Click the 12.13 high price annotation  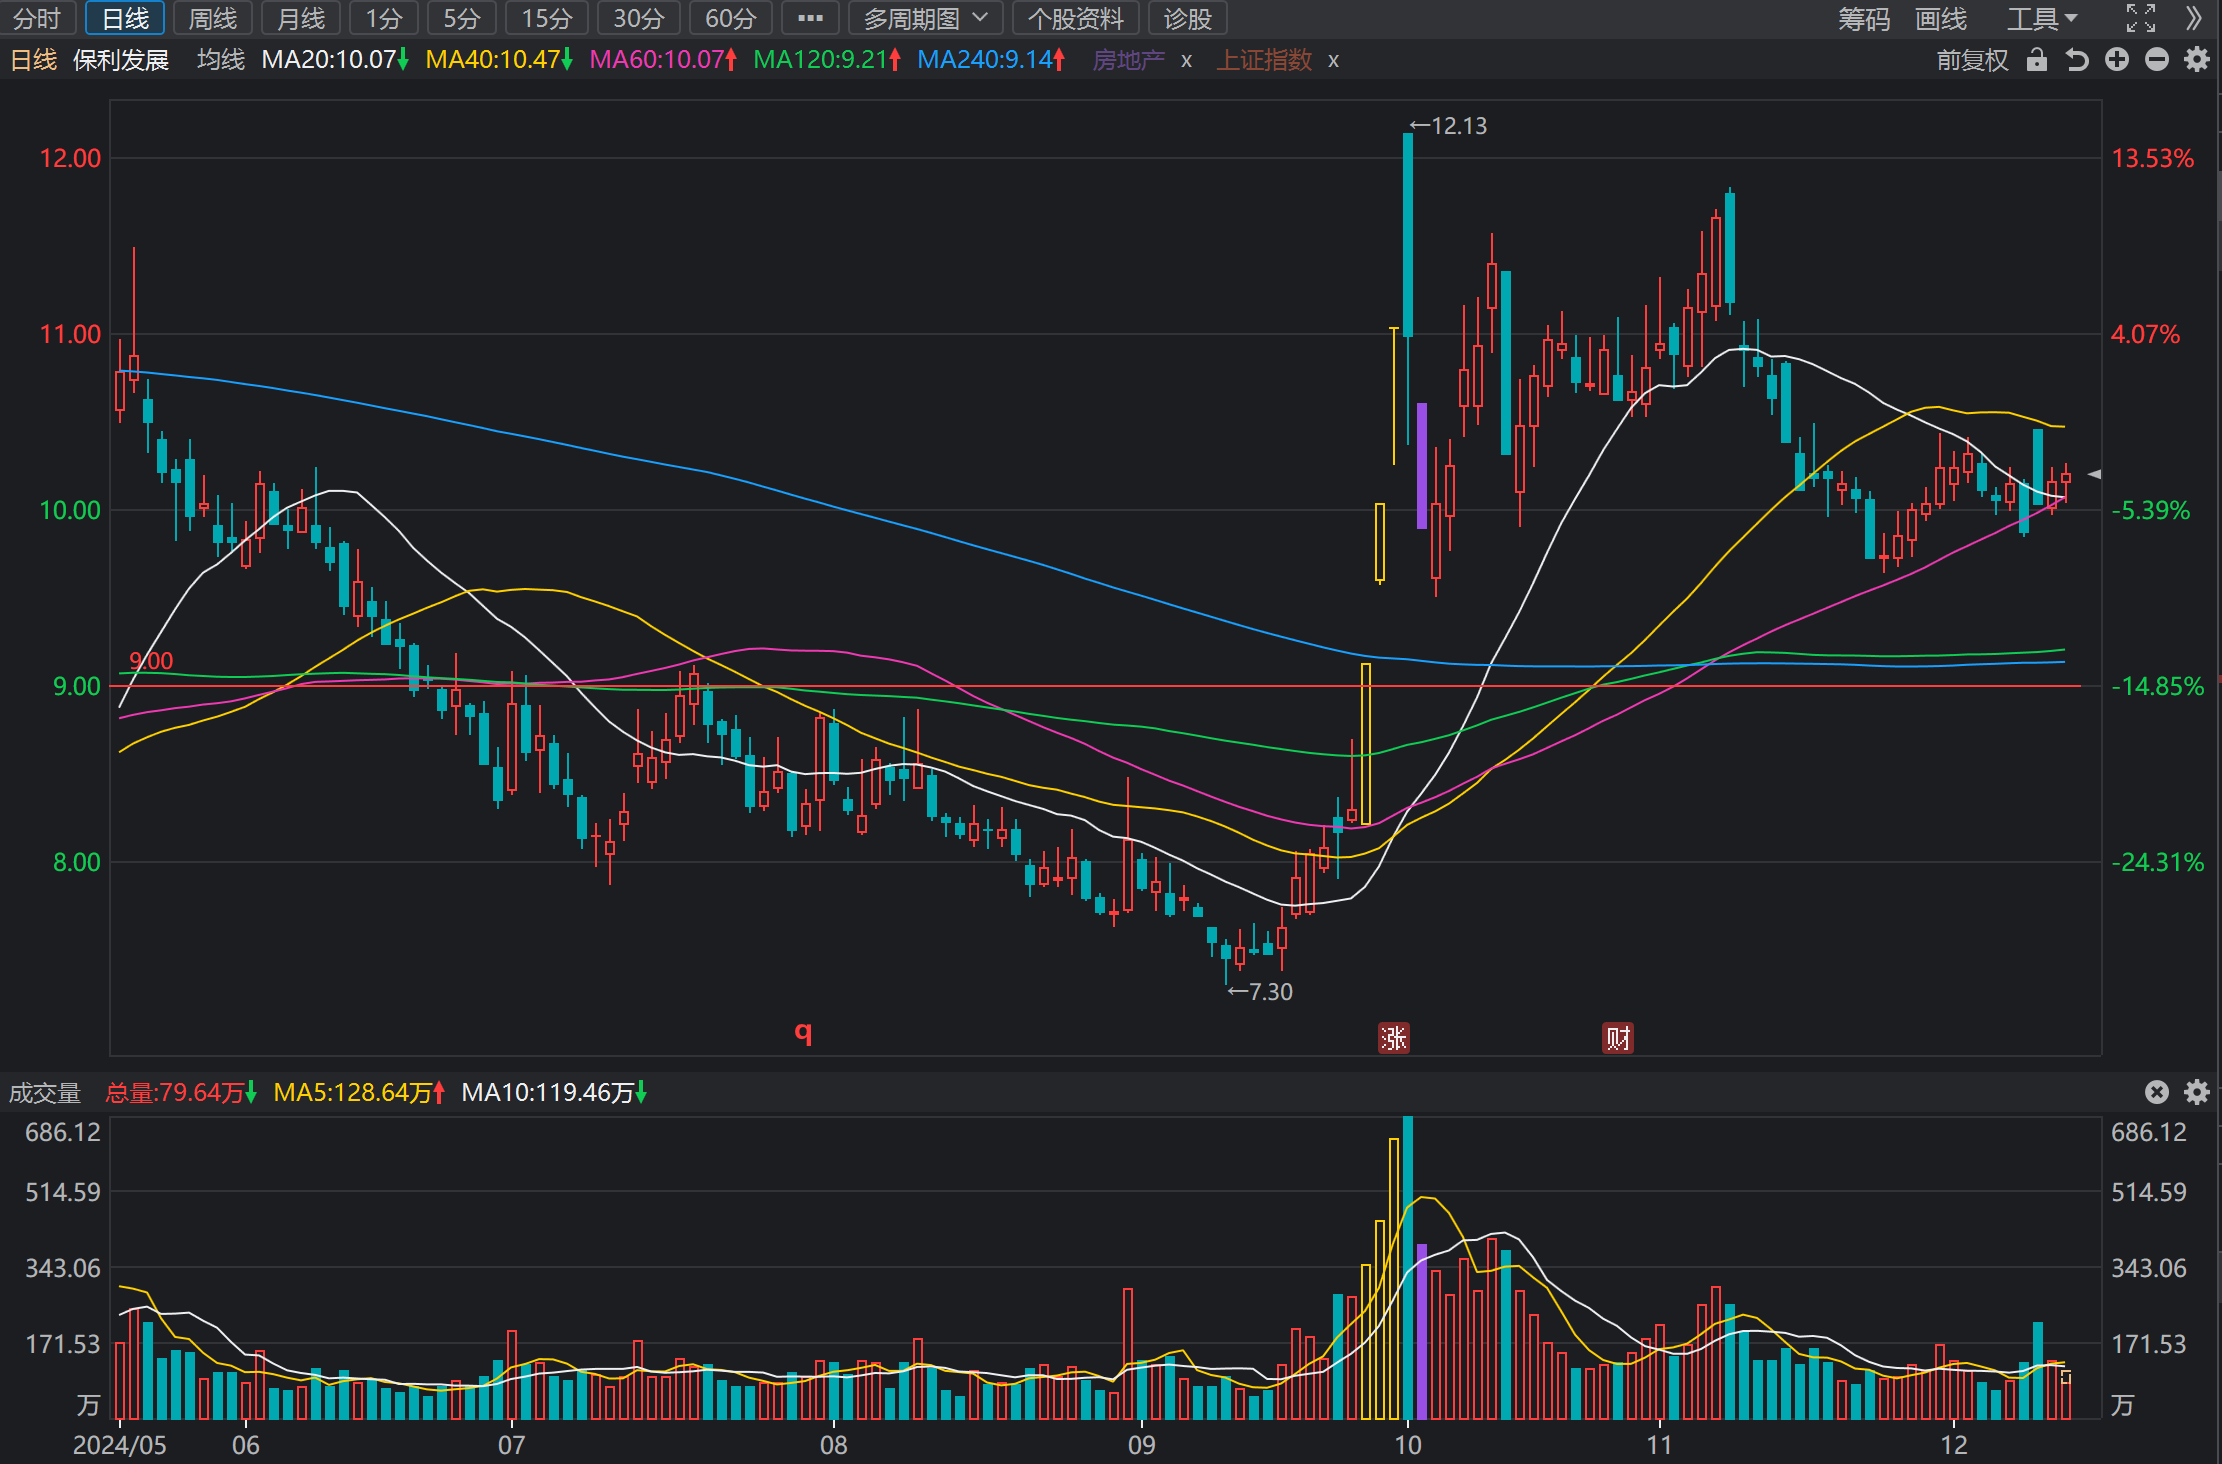(1448, 126)
